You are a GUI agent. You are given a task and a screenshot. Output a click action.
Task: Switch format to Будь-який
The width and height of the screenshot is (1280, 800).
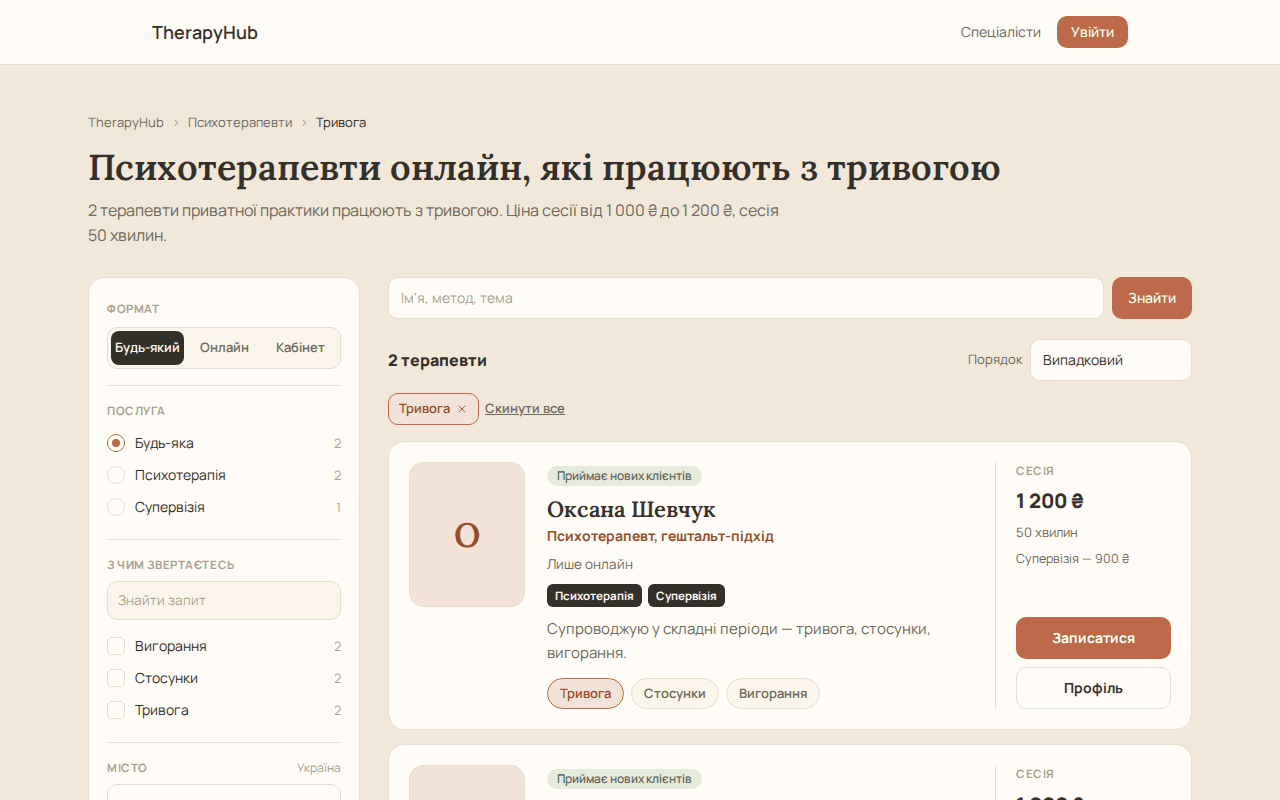pyautogui.click(x=147, y=348)
